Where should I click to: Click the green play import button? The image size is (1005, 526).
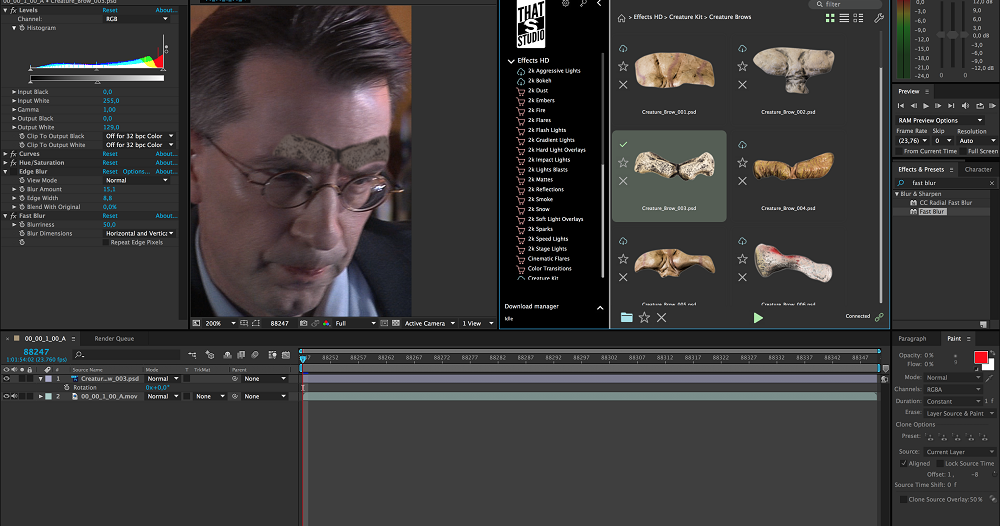tap(758, 318)
